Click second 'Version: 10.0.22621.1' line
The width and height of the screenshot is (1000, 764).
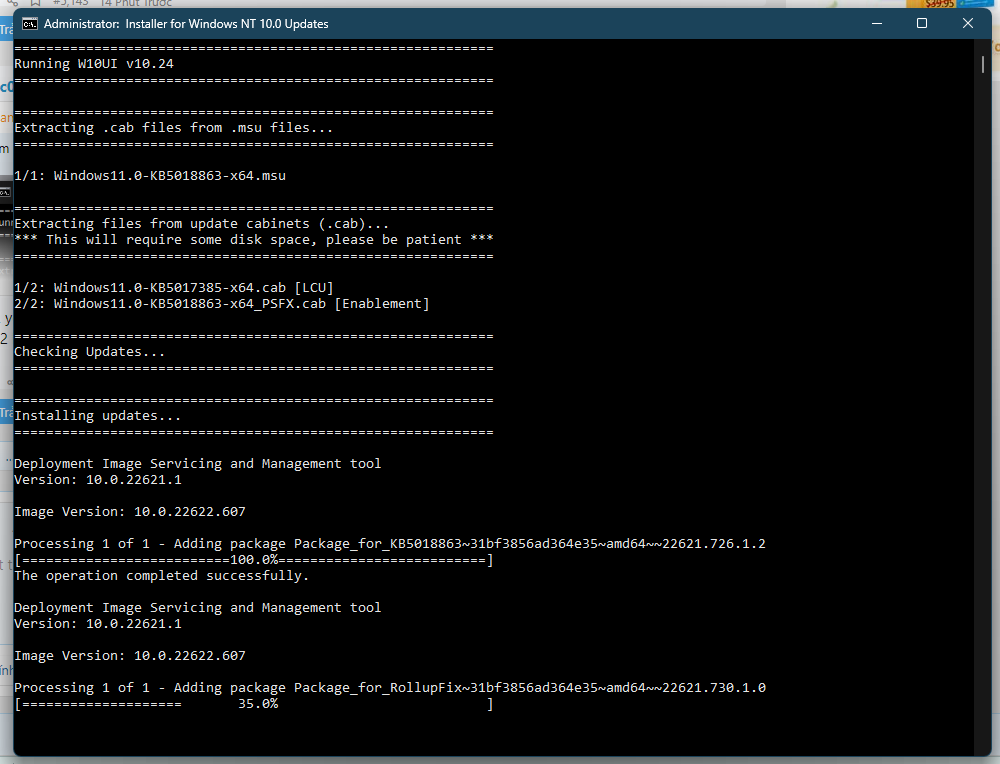click(x=98, y=624)
